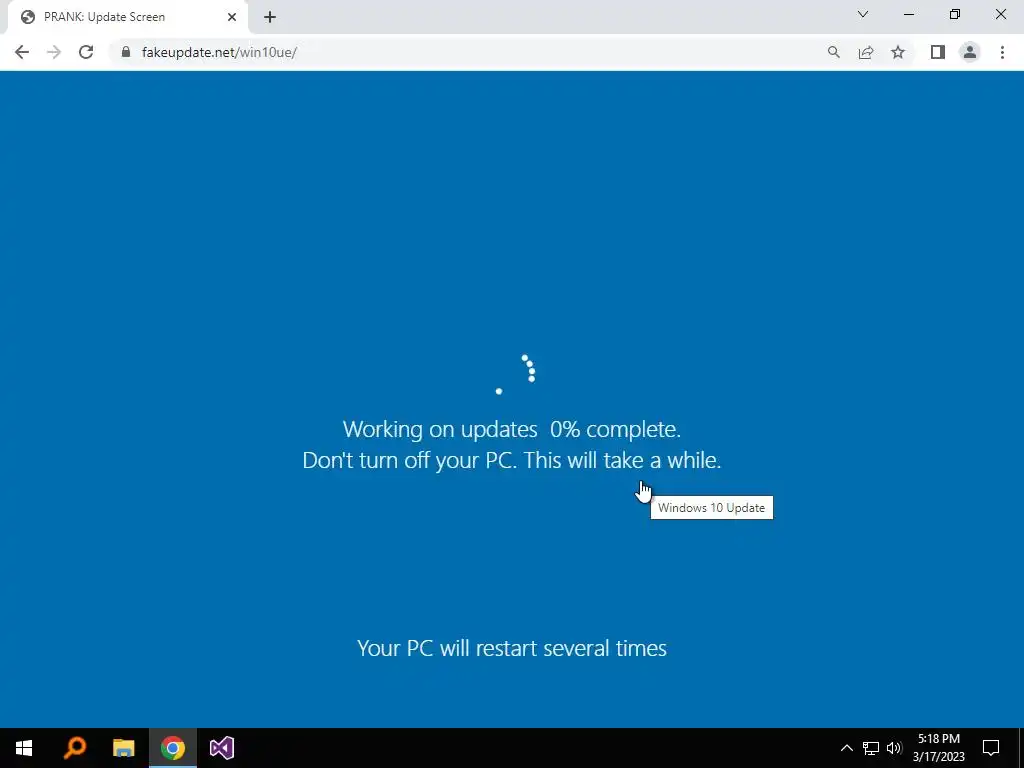Click the 5:18 PM clock and date
Viewport: 1024px width, 768px height.
click(x=938, y=748)
